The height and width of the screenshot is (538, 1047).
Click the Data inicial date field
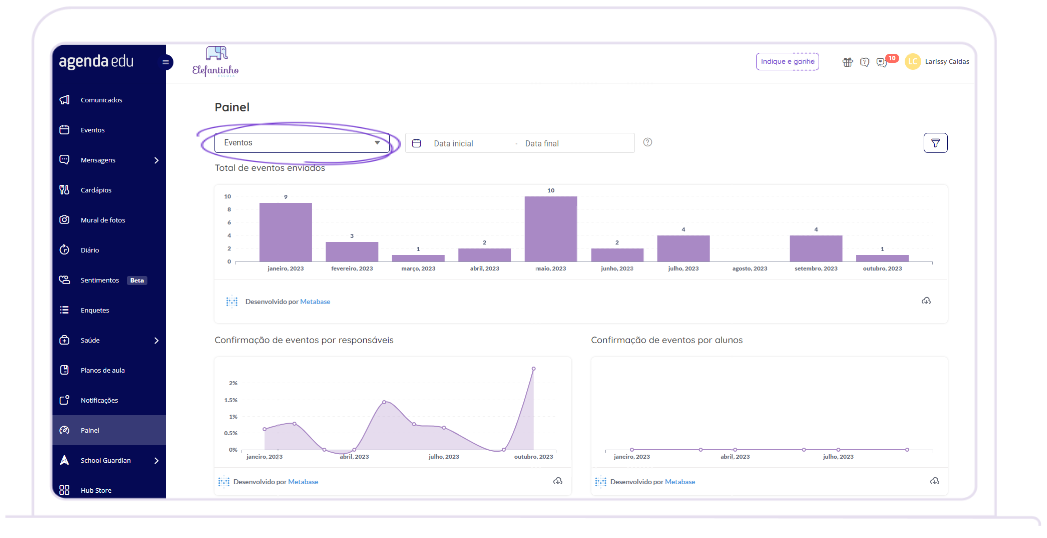tap(454, 144)
